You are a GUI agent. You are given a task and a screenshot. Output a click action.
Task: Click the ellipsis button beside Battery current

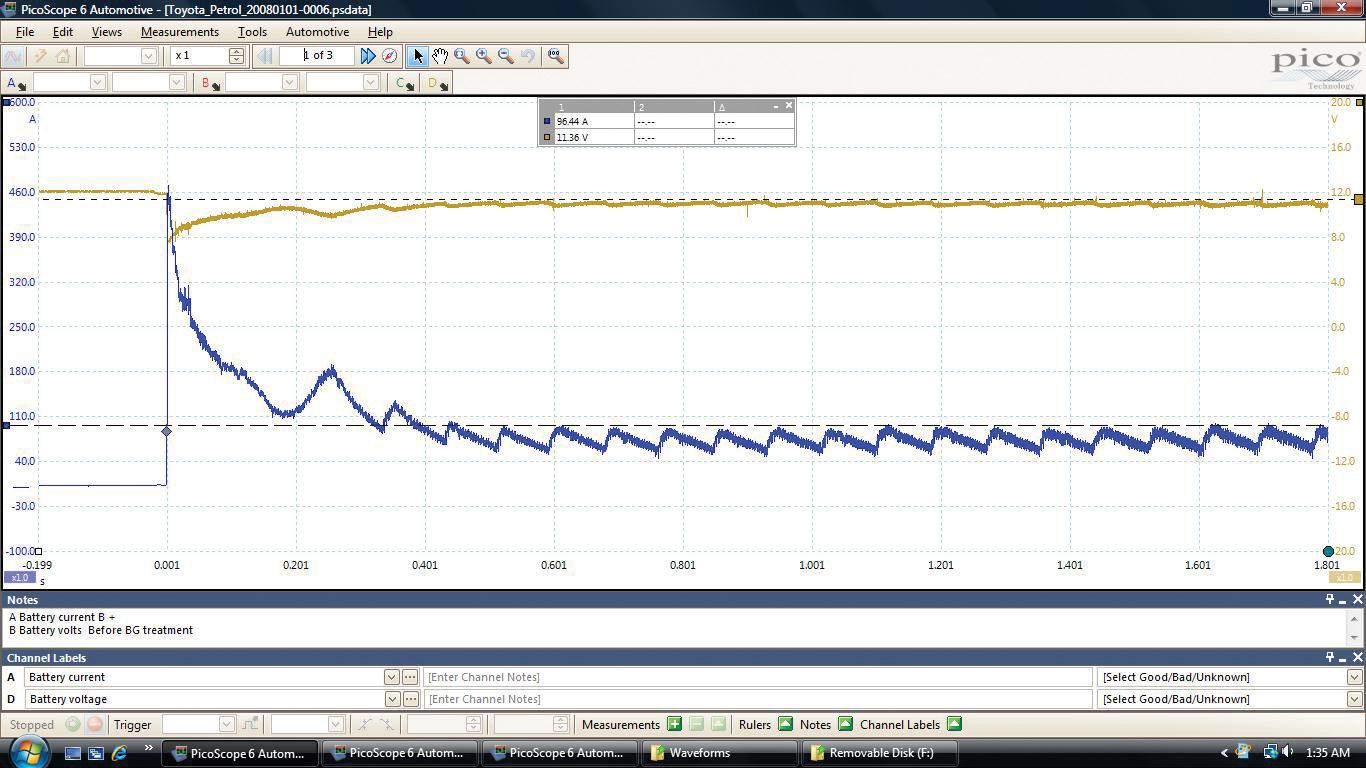410,677
